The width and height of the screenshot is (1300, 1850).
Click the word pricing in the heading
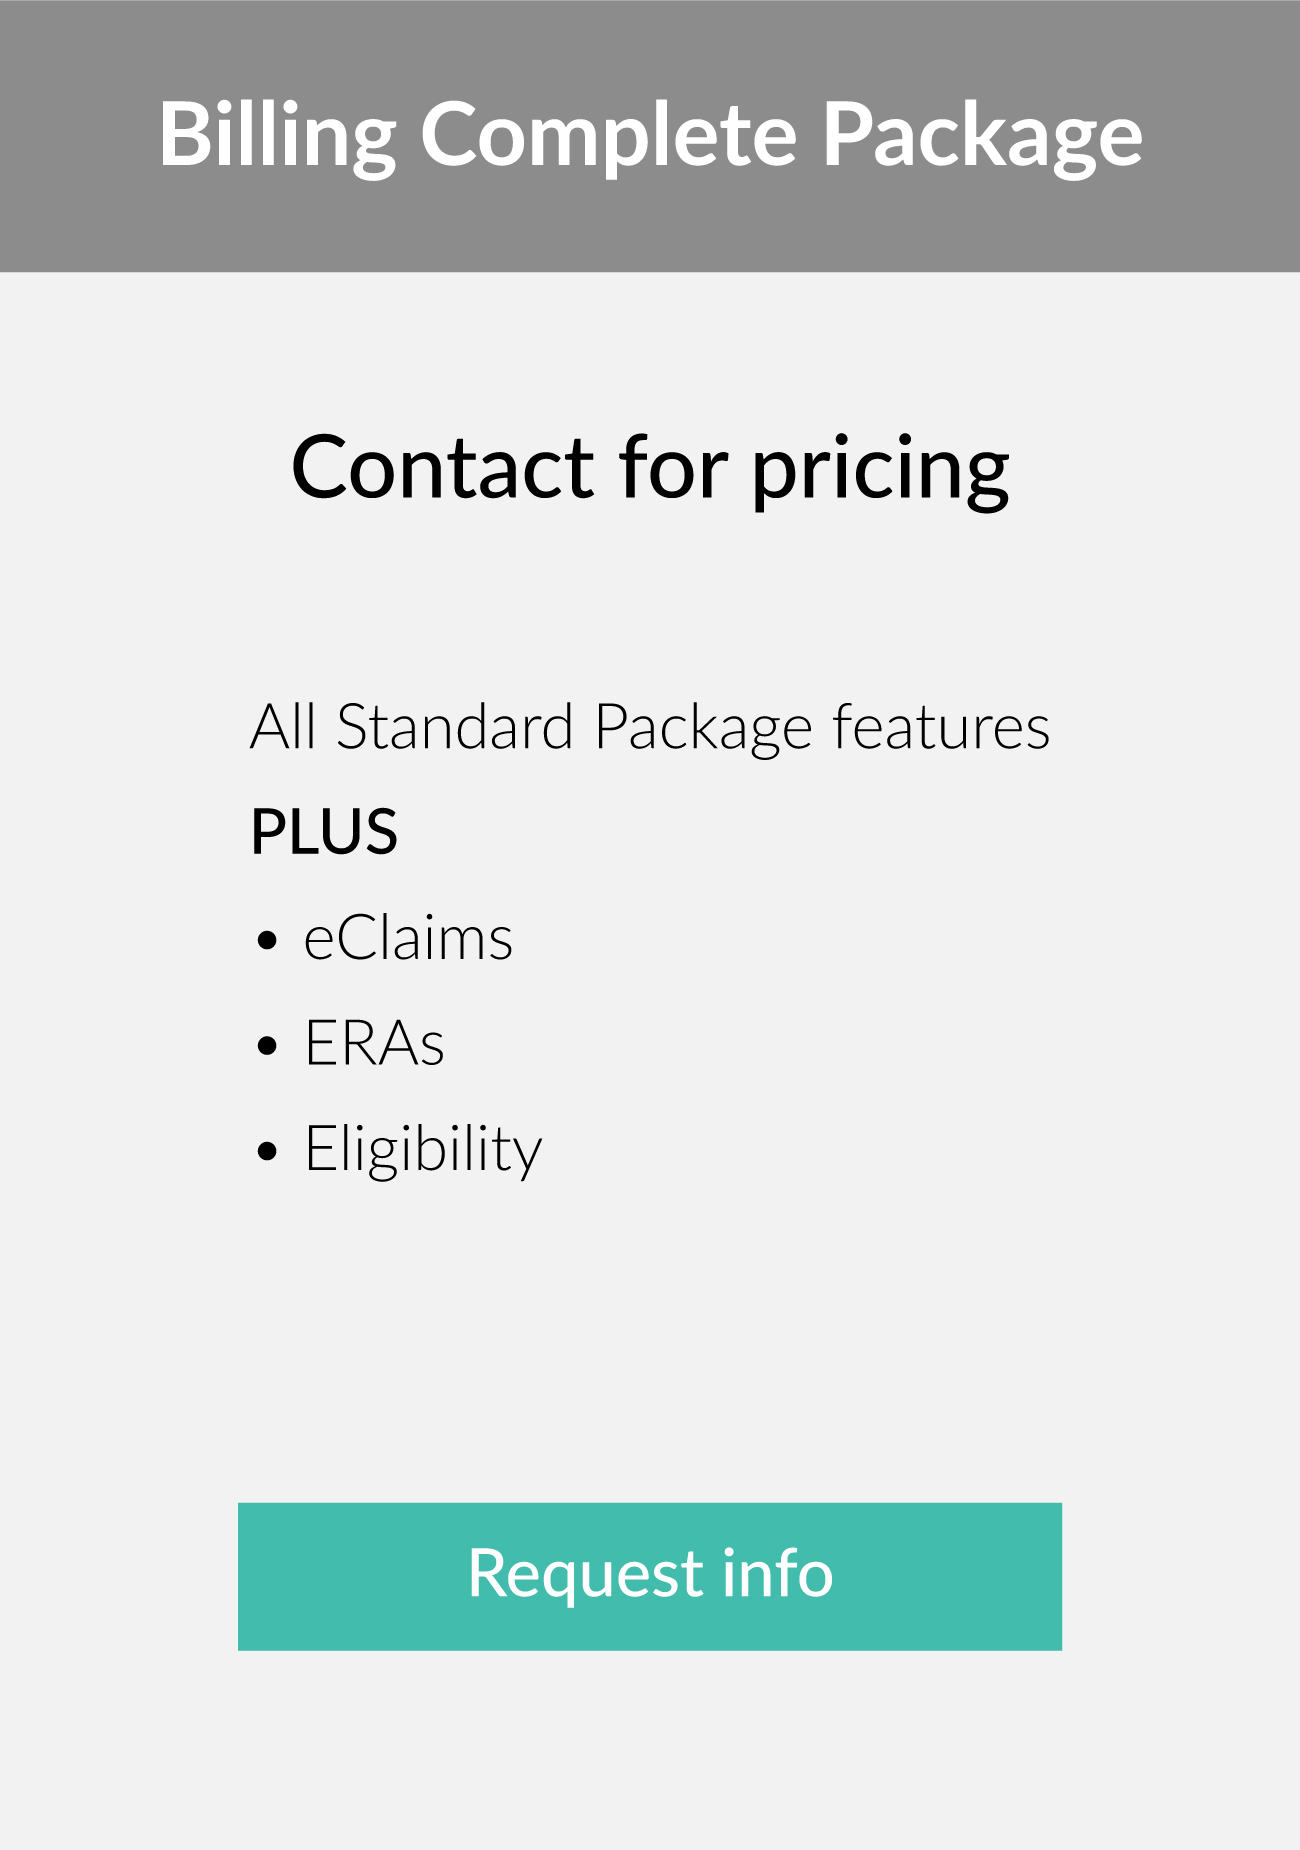(x=880, y=470)
